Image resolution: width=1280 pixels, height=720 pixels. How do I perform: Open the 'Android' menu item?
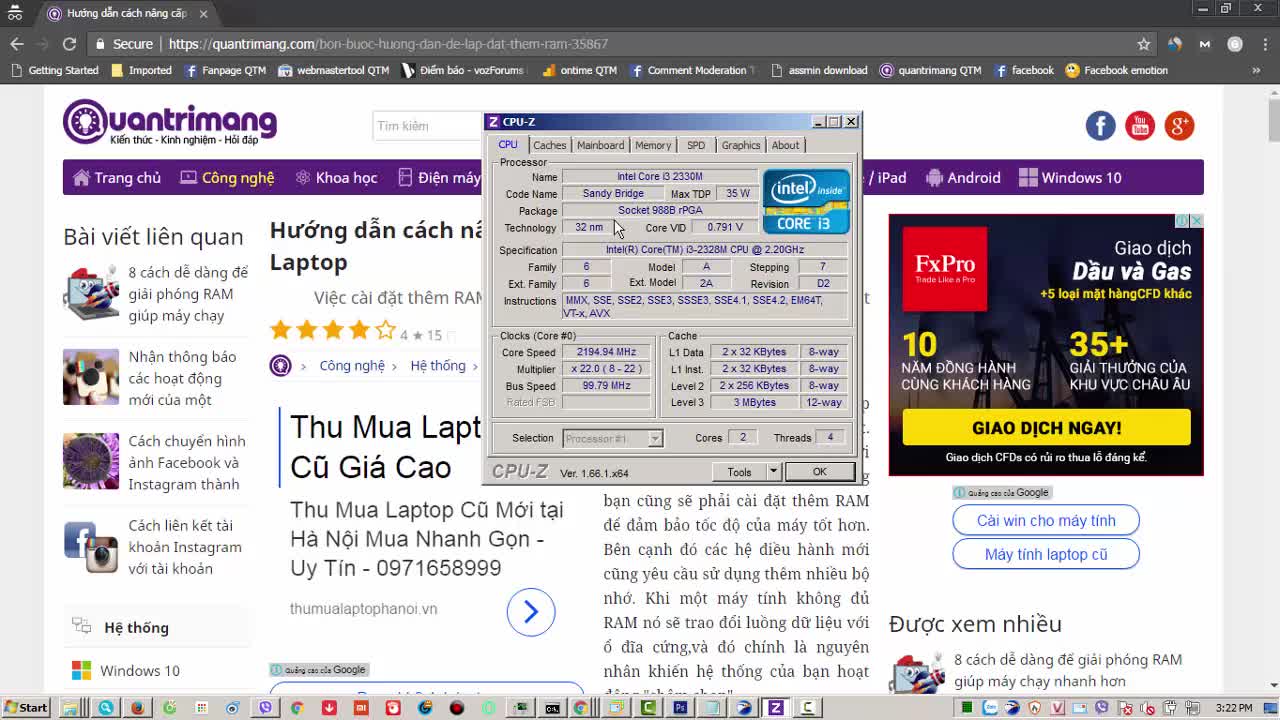pyautogui.click(x=963, y=178)
